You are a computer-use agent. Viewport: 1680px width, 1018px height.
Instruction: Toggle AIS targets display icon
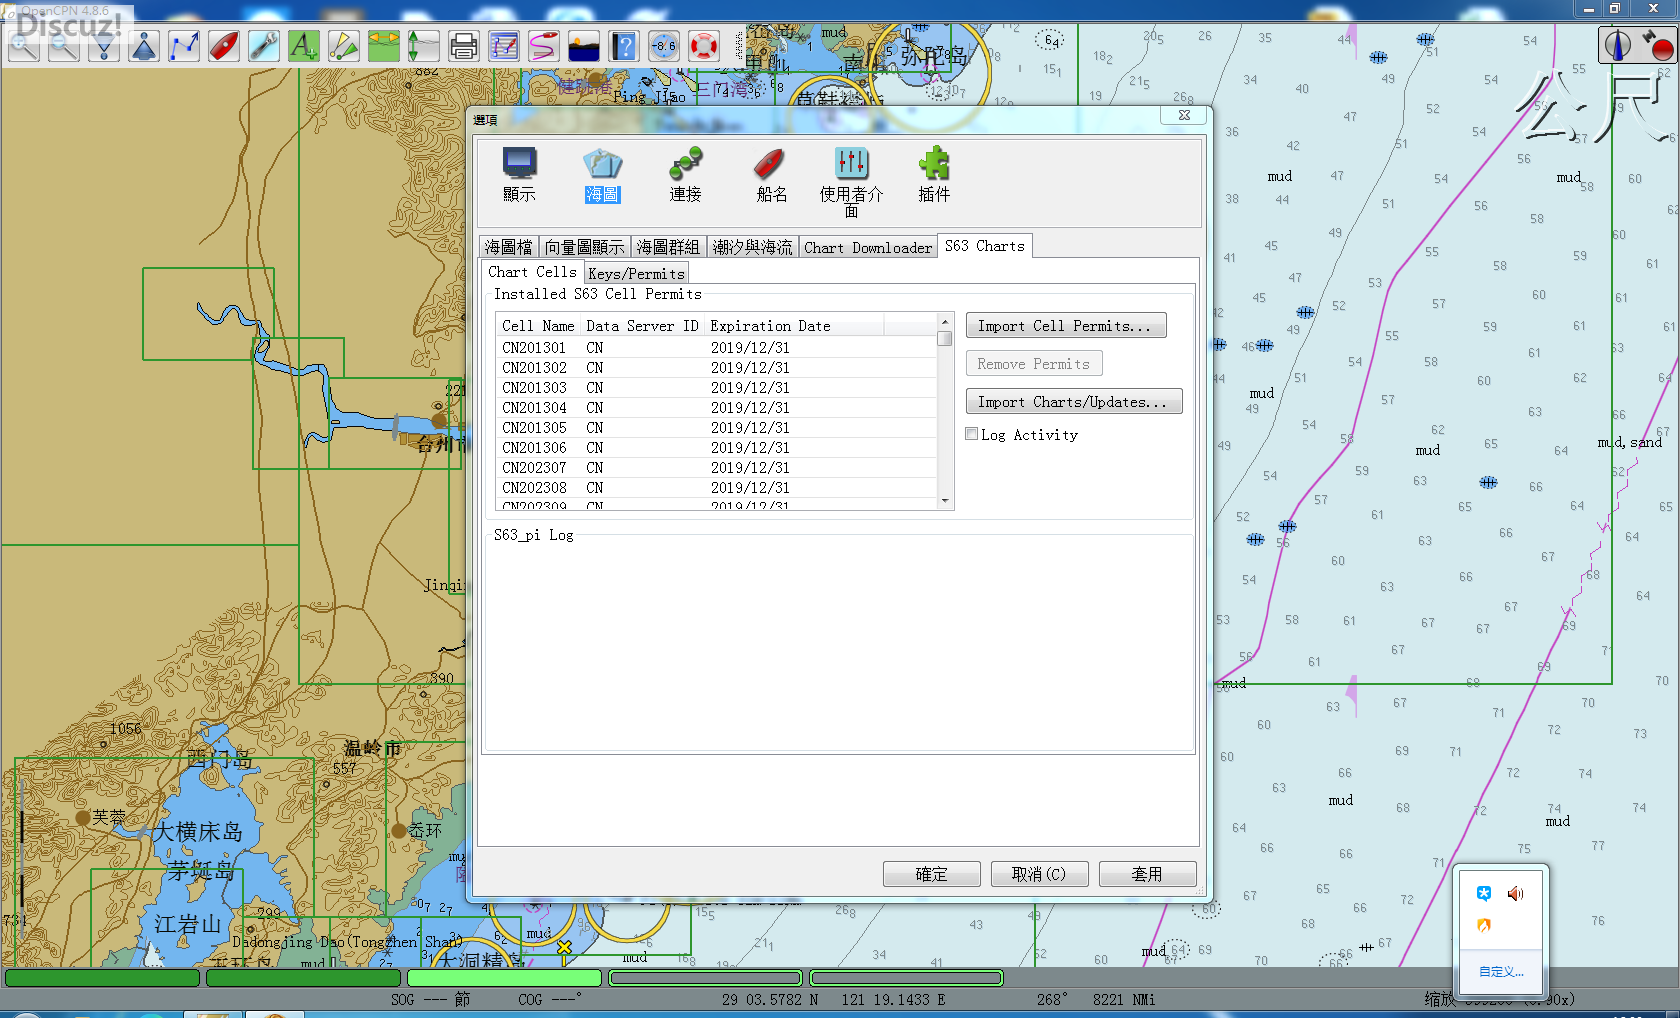tap(344, 46)
